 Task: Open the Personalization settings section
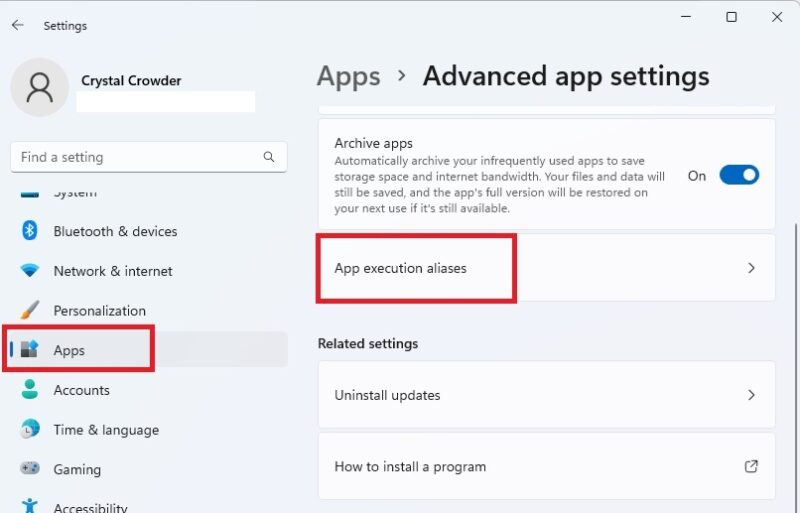(99, 310)
